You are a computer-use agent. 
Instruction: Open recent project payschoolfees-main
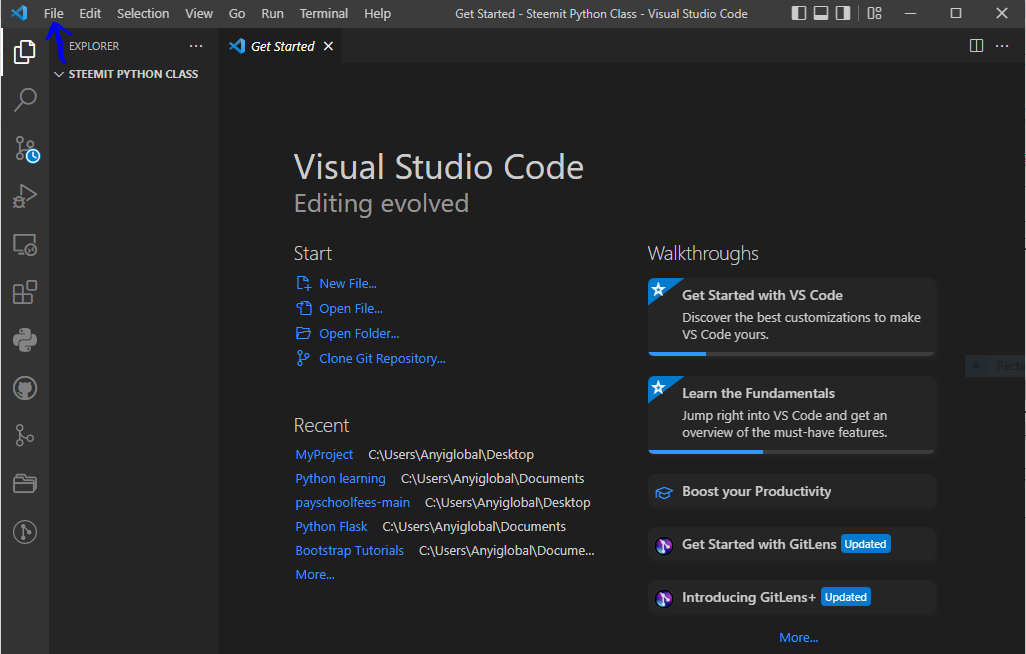(x=352, y=503)
